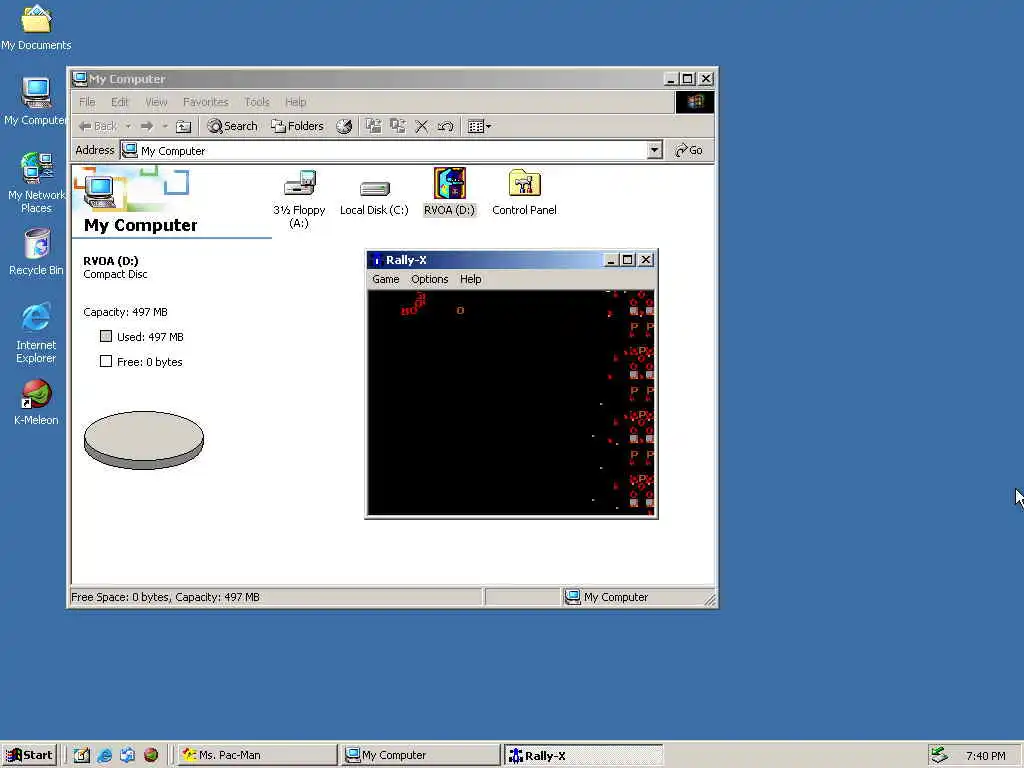
Task: Click the Delete X toolbar icon
Action: pos(422,126)
